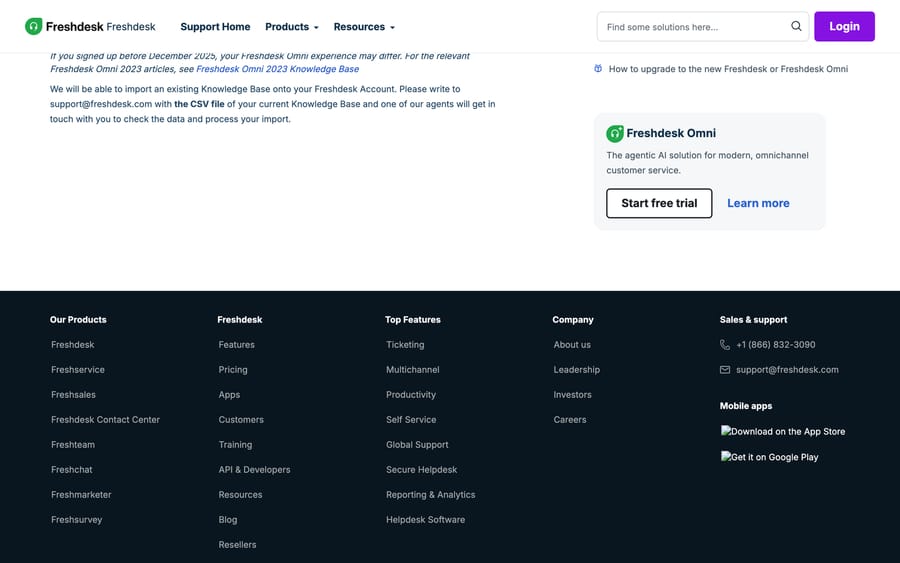Open Freshdesk Contact Center footer link
Viewport: 900px width, 563px height.
tap(105, 420)
